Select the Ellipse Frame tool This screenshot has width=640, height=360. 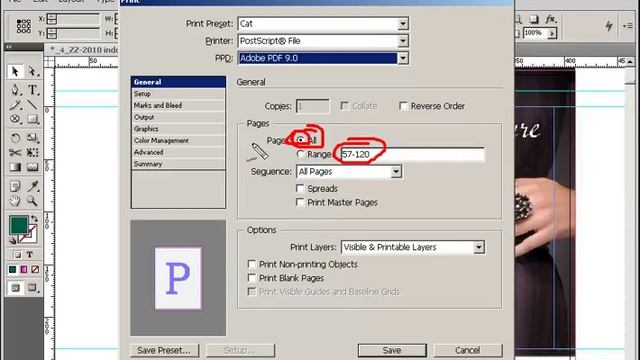click(15, 119)
